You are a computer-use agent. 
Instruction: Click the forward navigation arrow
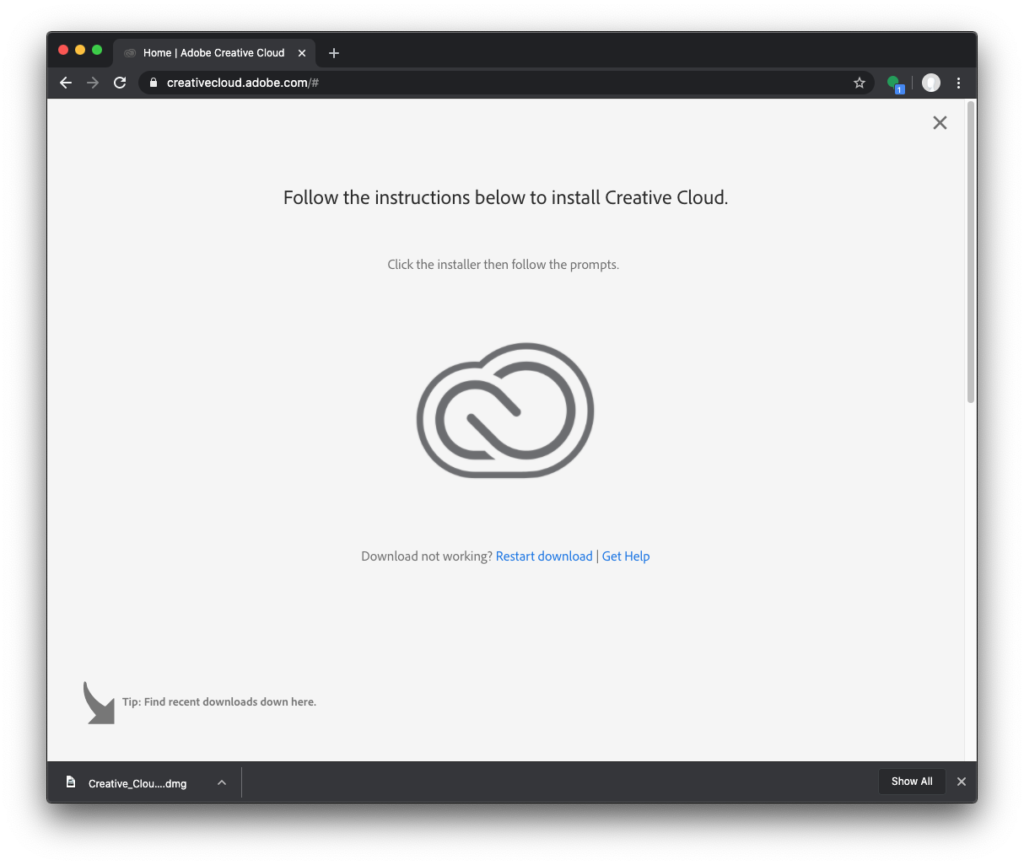point(93,83)
